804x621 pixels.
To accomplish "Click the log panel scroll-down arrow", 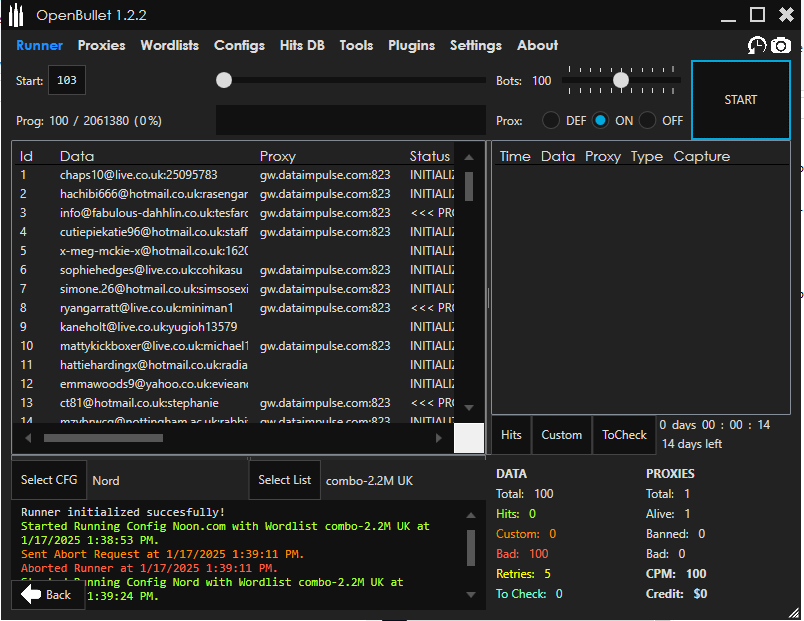I will pyautogui.click(x=471, y=593).
